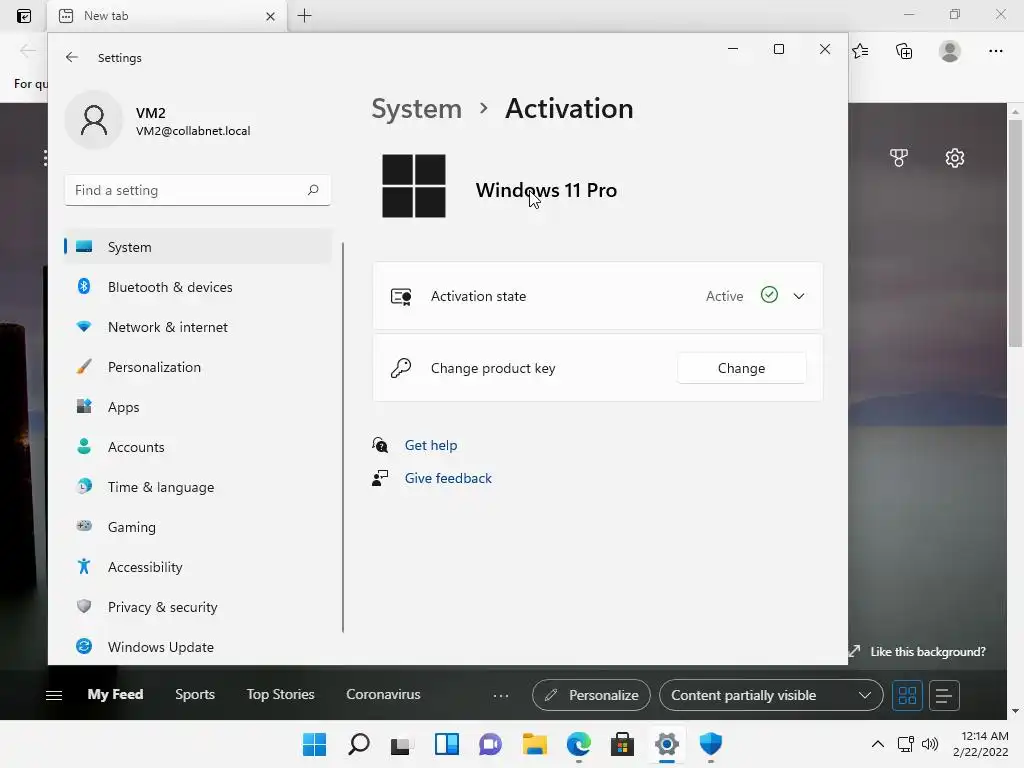Open Edge profile avatar icon

(950, 51)
